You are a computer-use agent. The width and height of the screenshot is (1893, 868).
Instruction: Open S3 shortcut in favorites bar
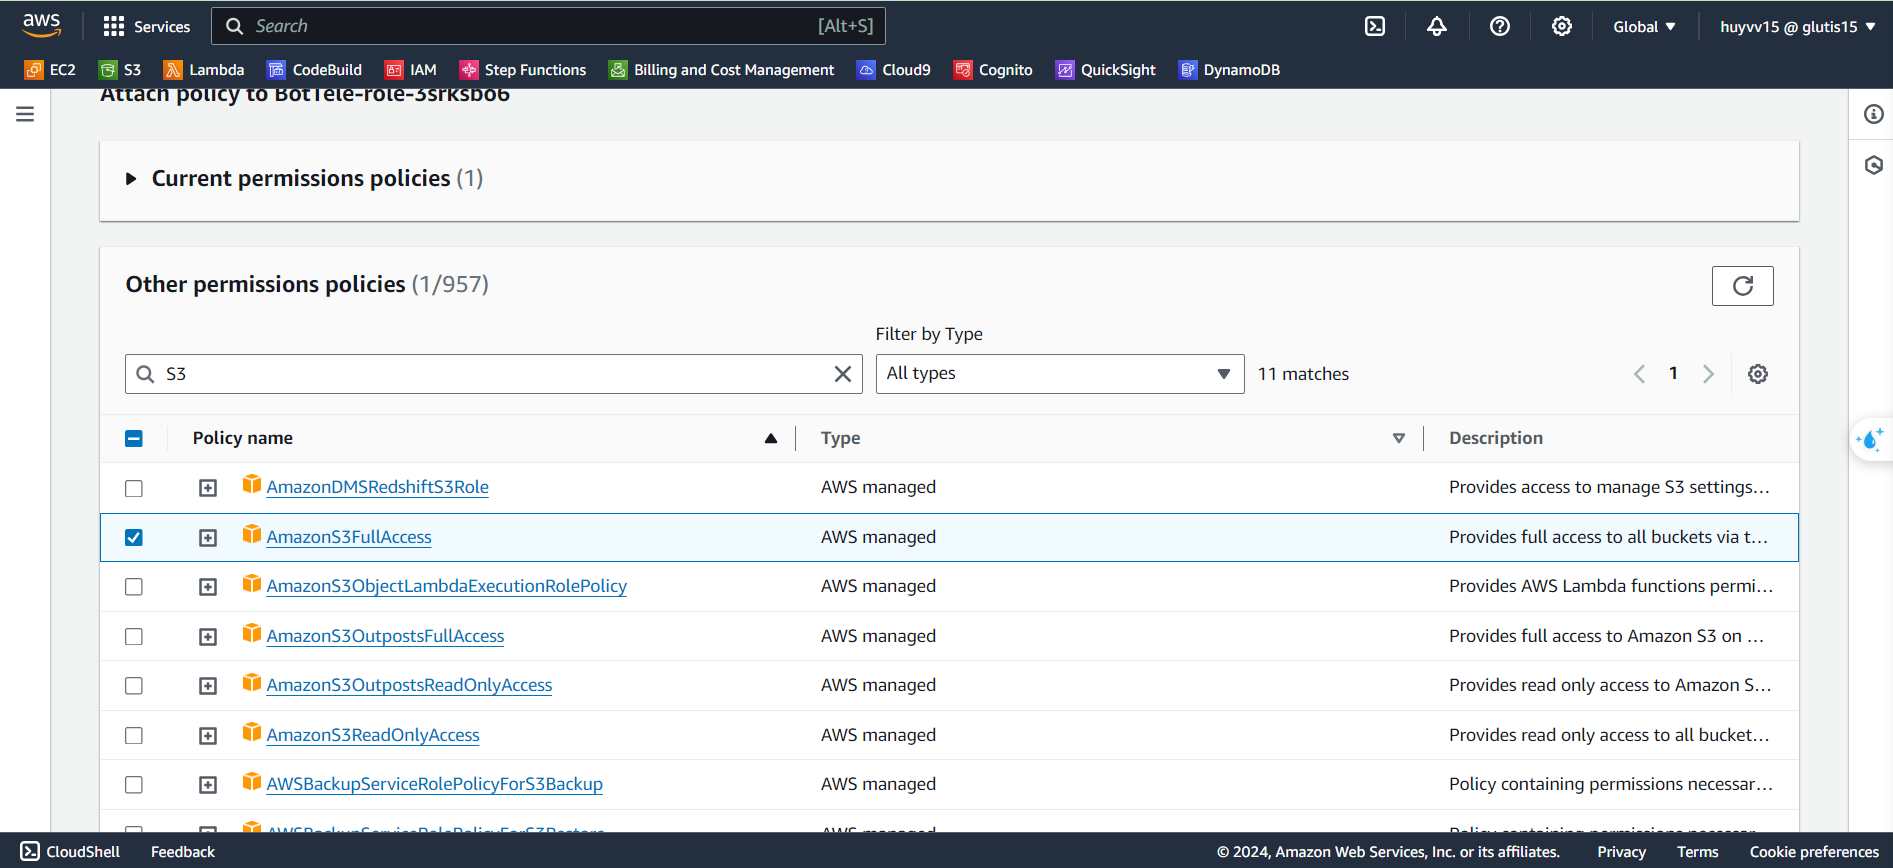(120, 70)
